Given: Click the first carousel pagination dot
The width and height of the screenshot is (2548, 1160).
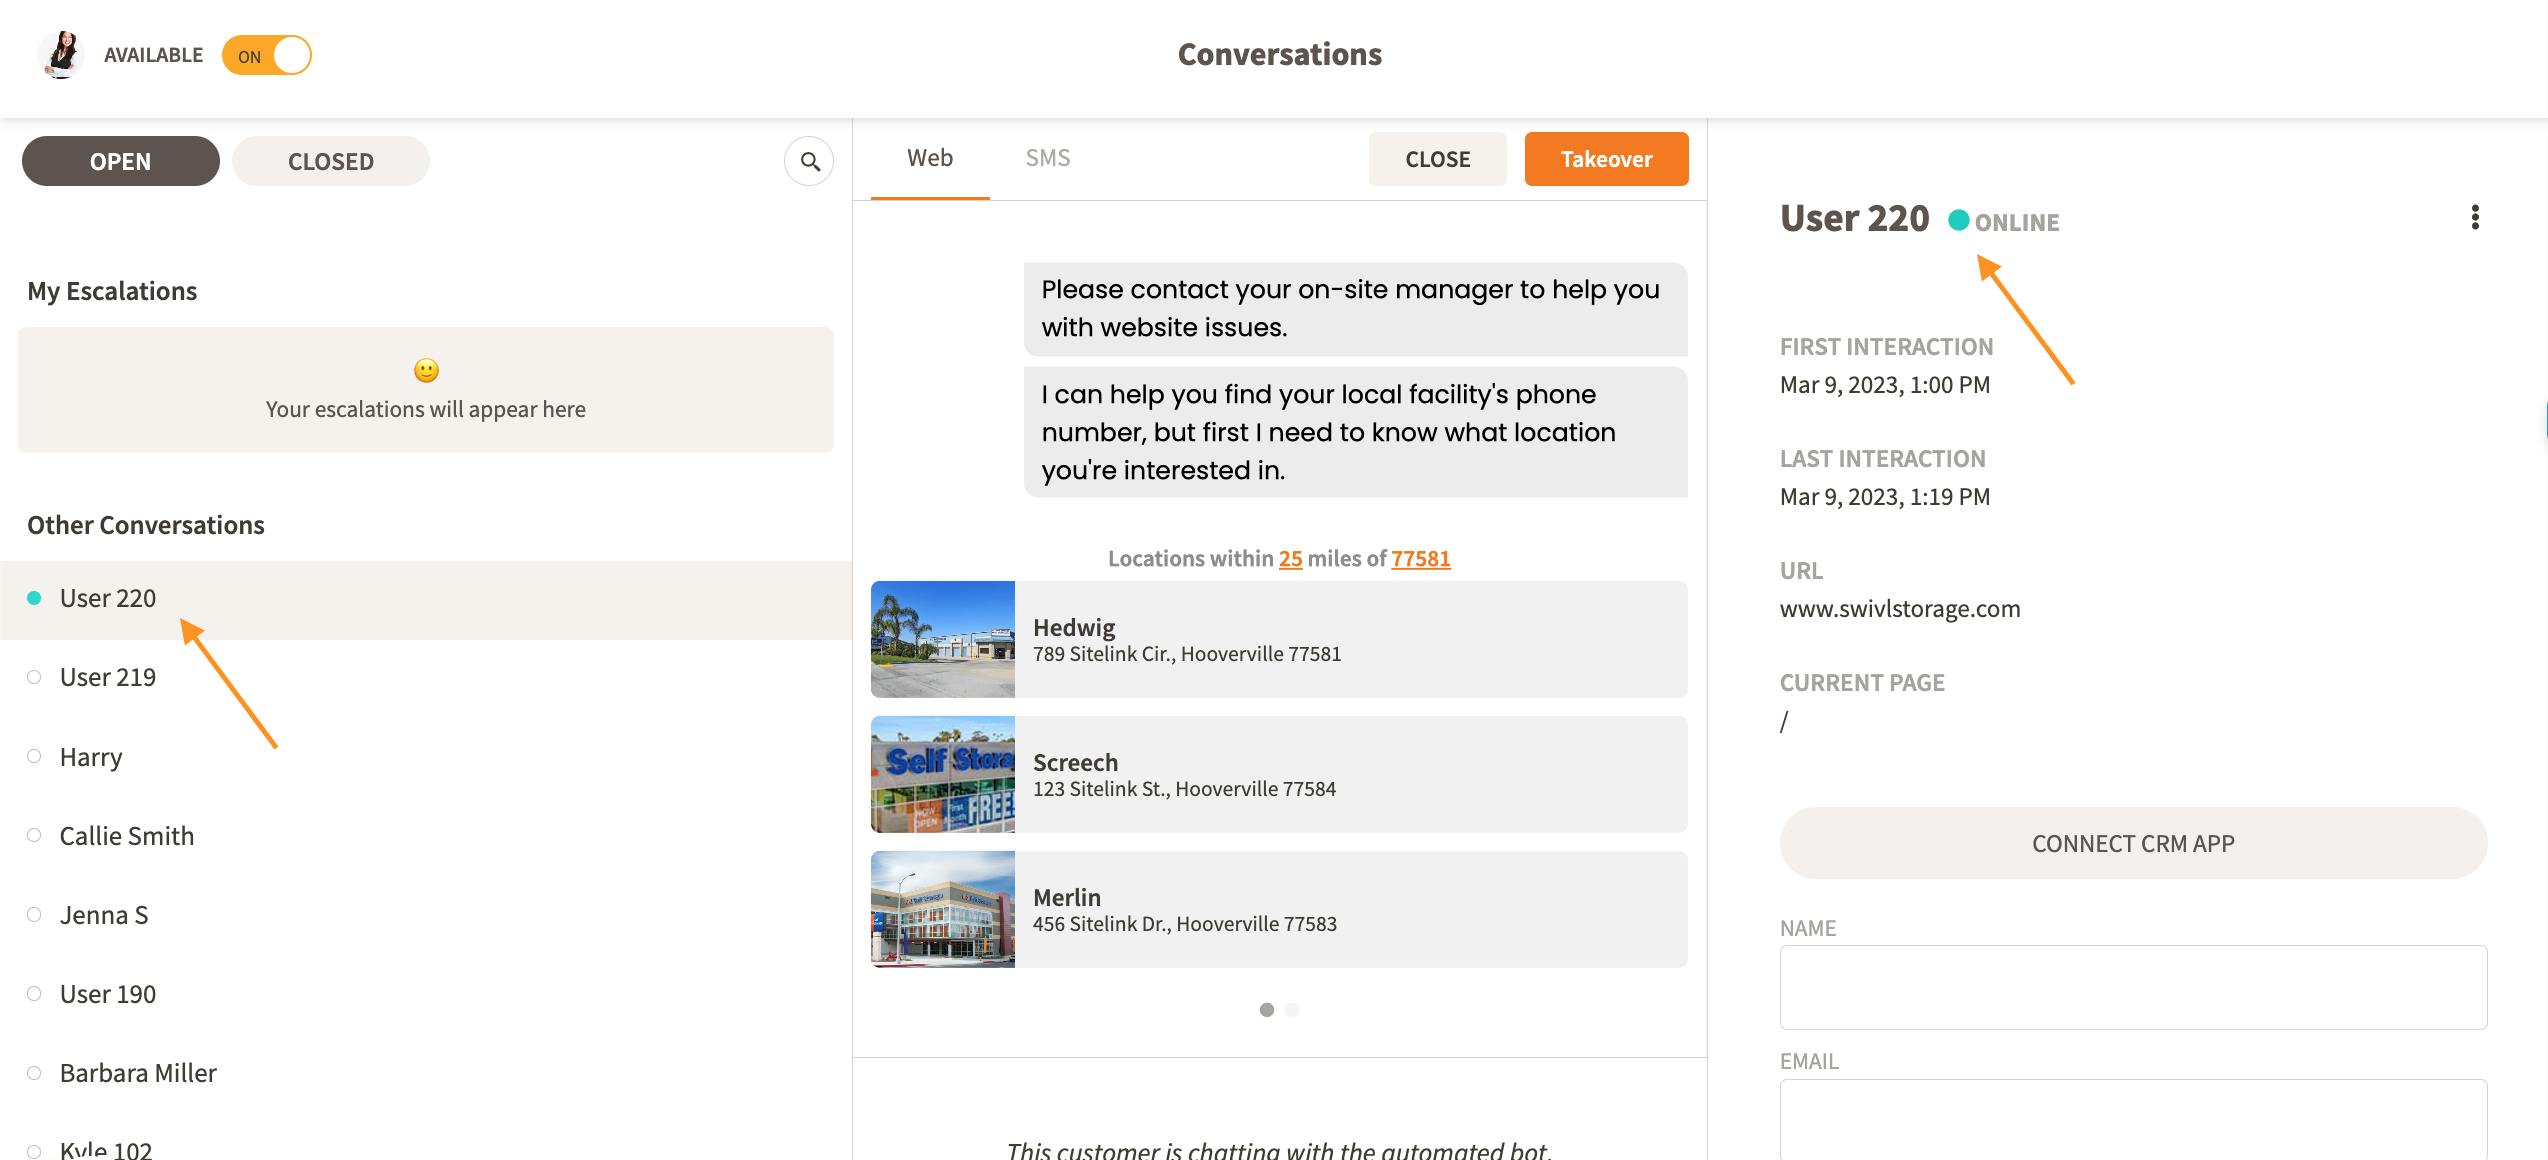Looking at the screenshot, I should click(x=1266, y=1010).
